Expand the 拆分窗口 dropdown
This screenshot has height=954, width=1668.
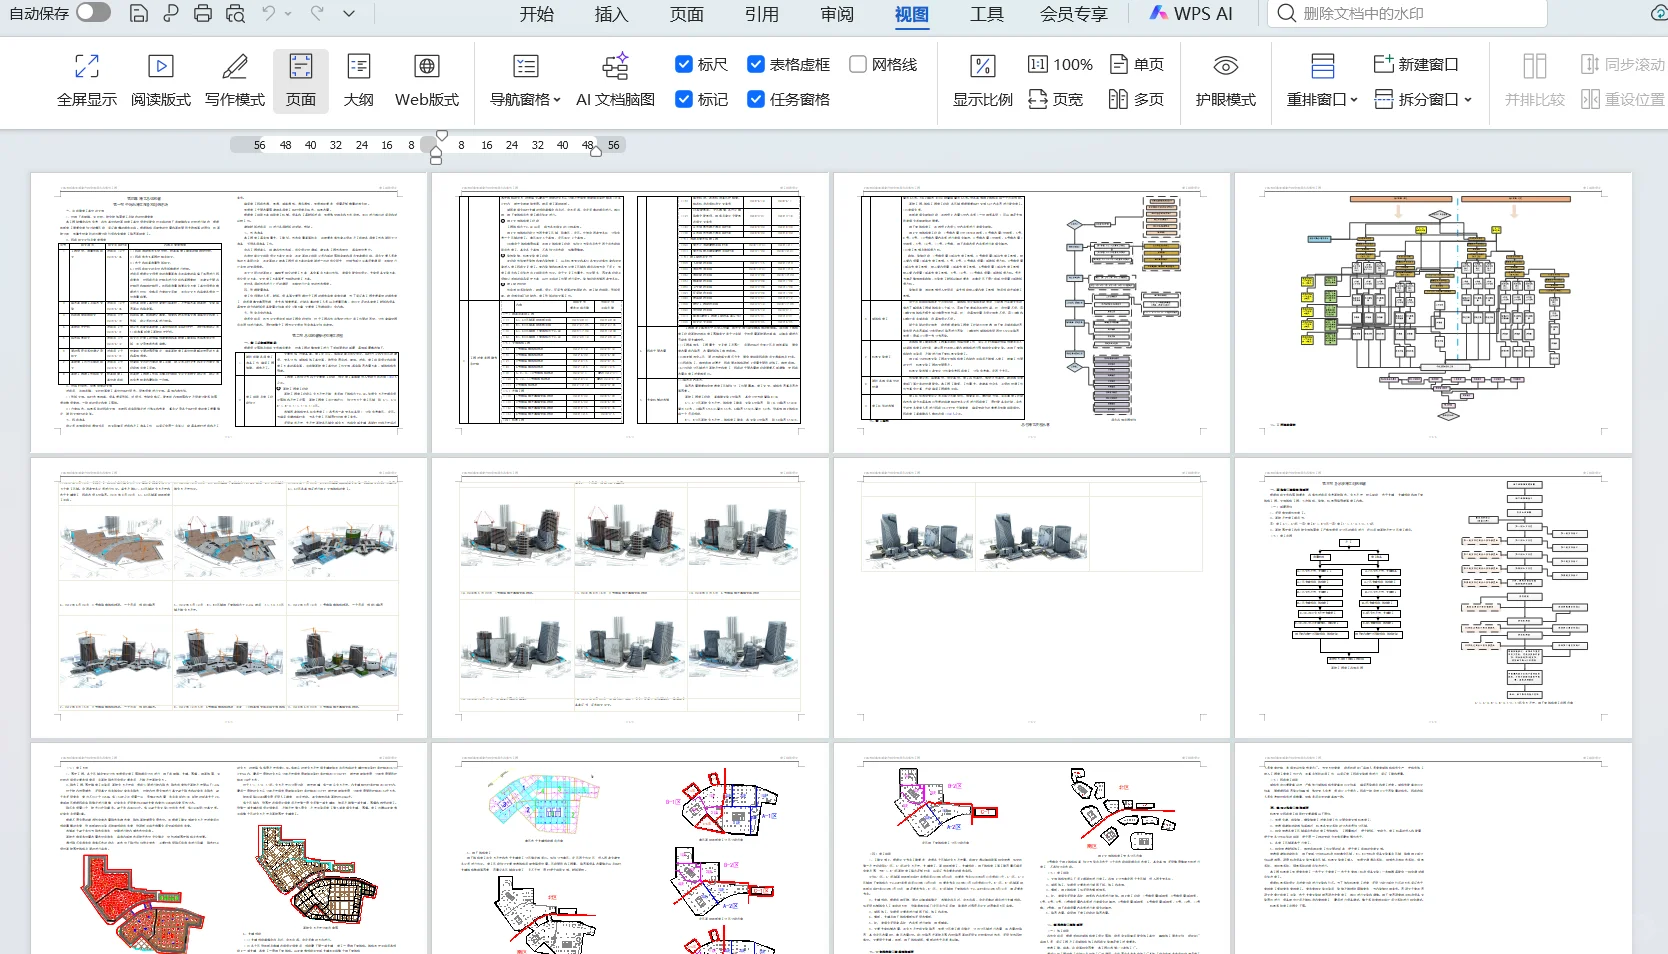tap(1467, 99)
